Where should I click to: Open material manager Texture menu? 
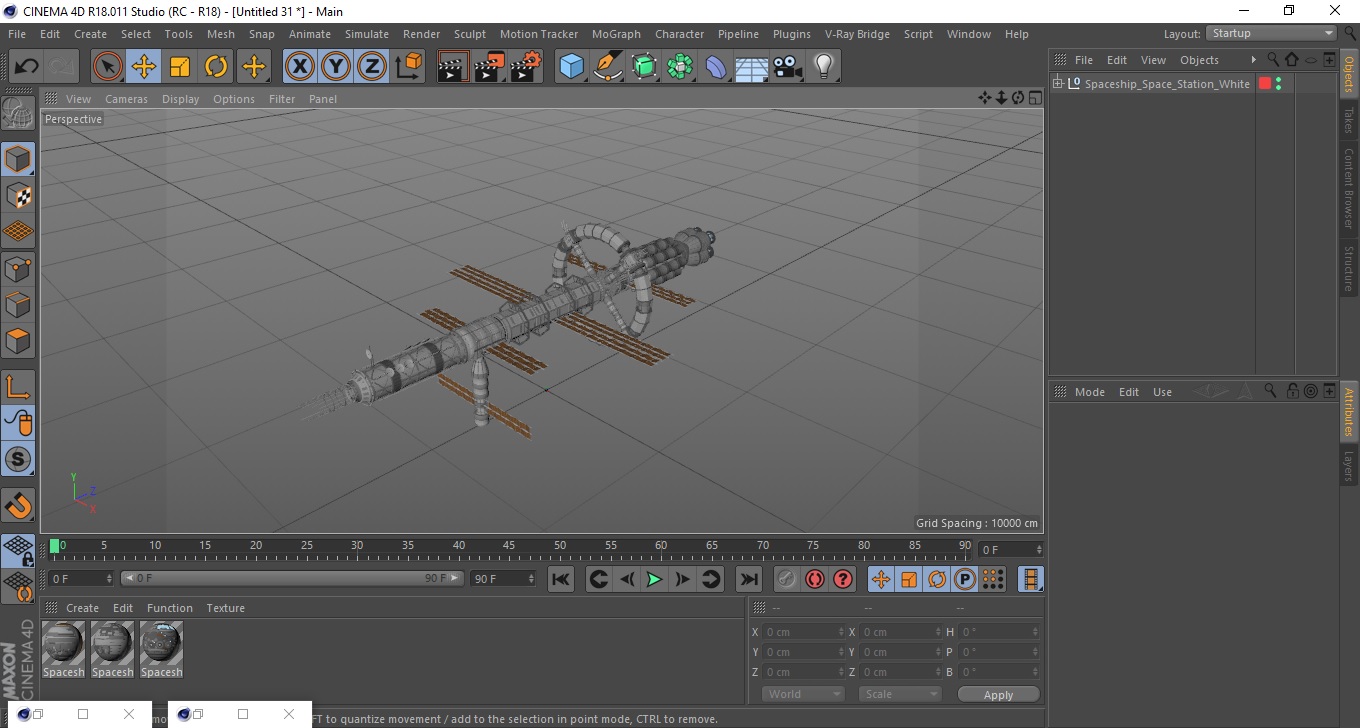coord(226,608)
